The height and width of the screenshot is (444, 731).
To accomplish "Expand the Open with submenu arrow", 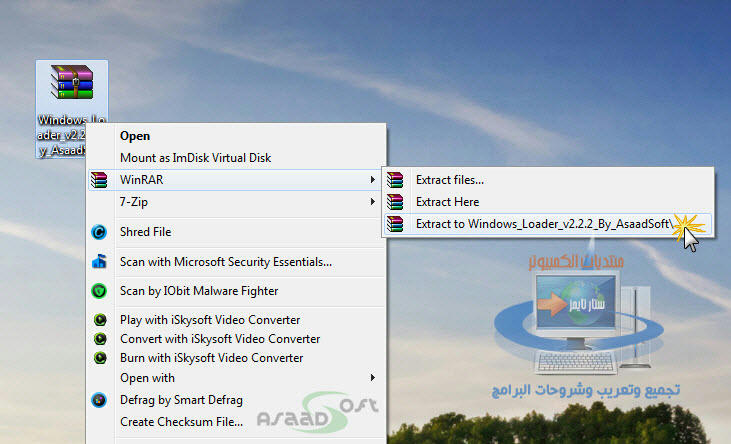I will [373, 378].
